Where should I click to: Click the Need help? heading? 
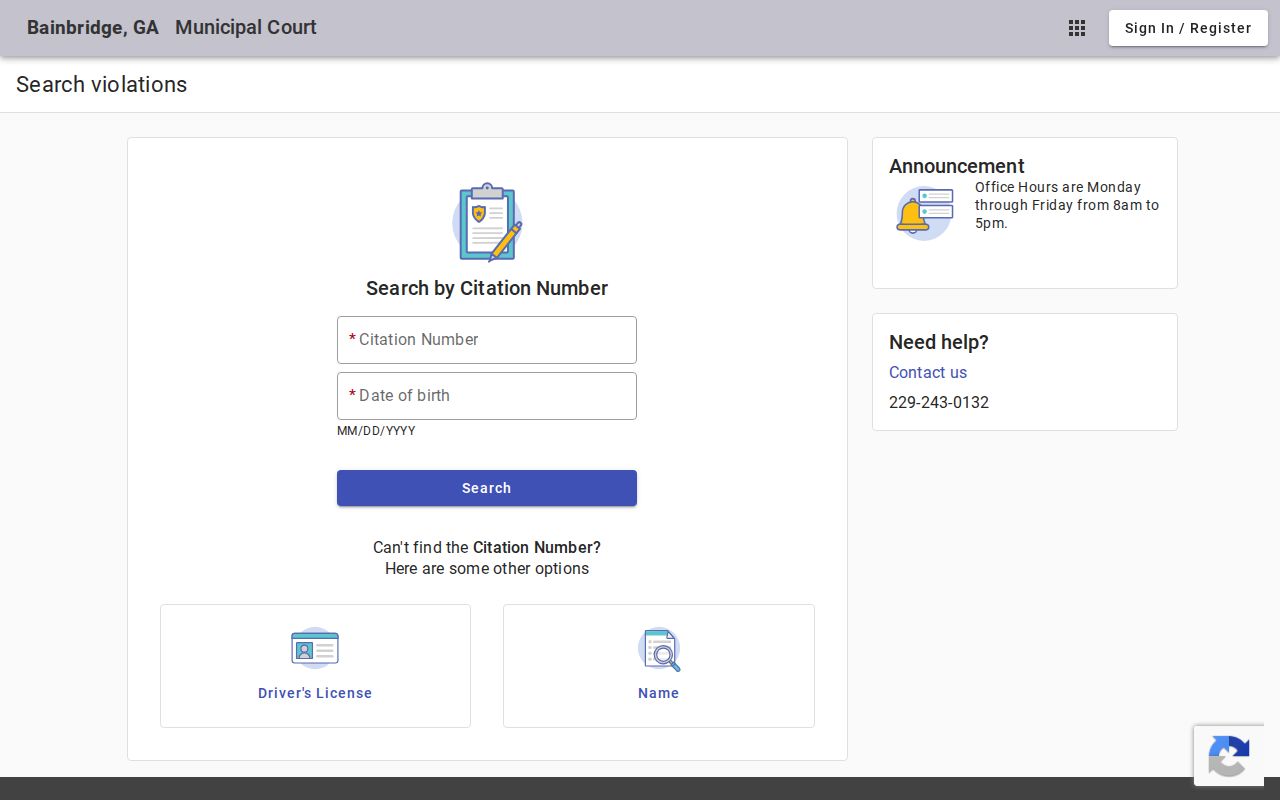(x=939, y=342)
